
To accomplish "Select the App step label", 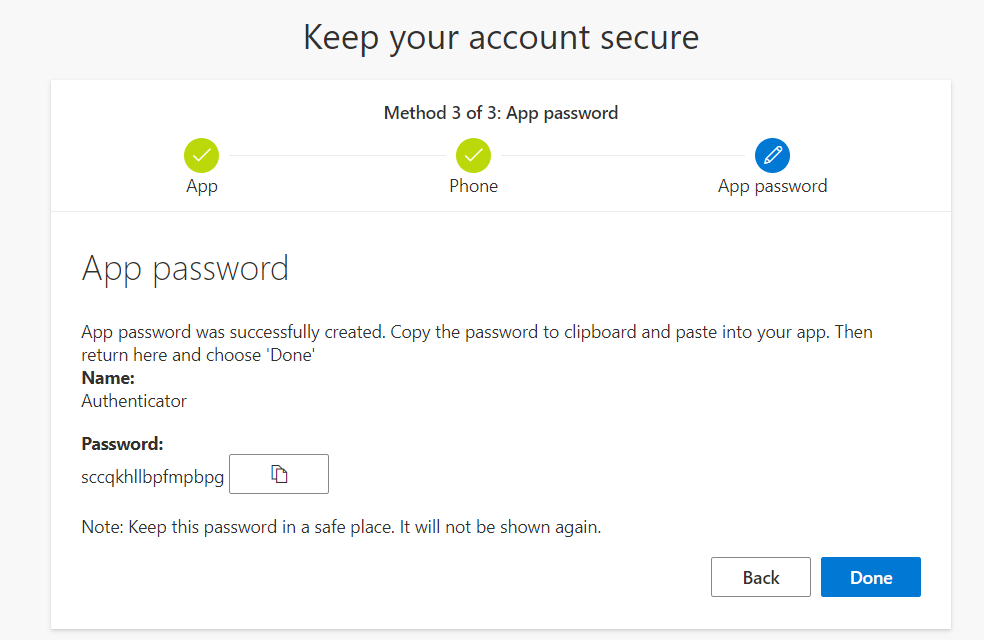I will 201,186.
